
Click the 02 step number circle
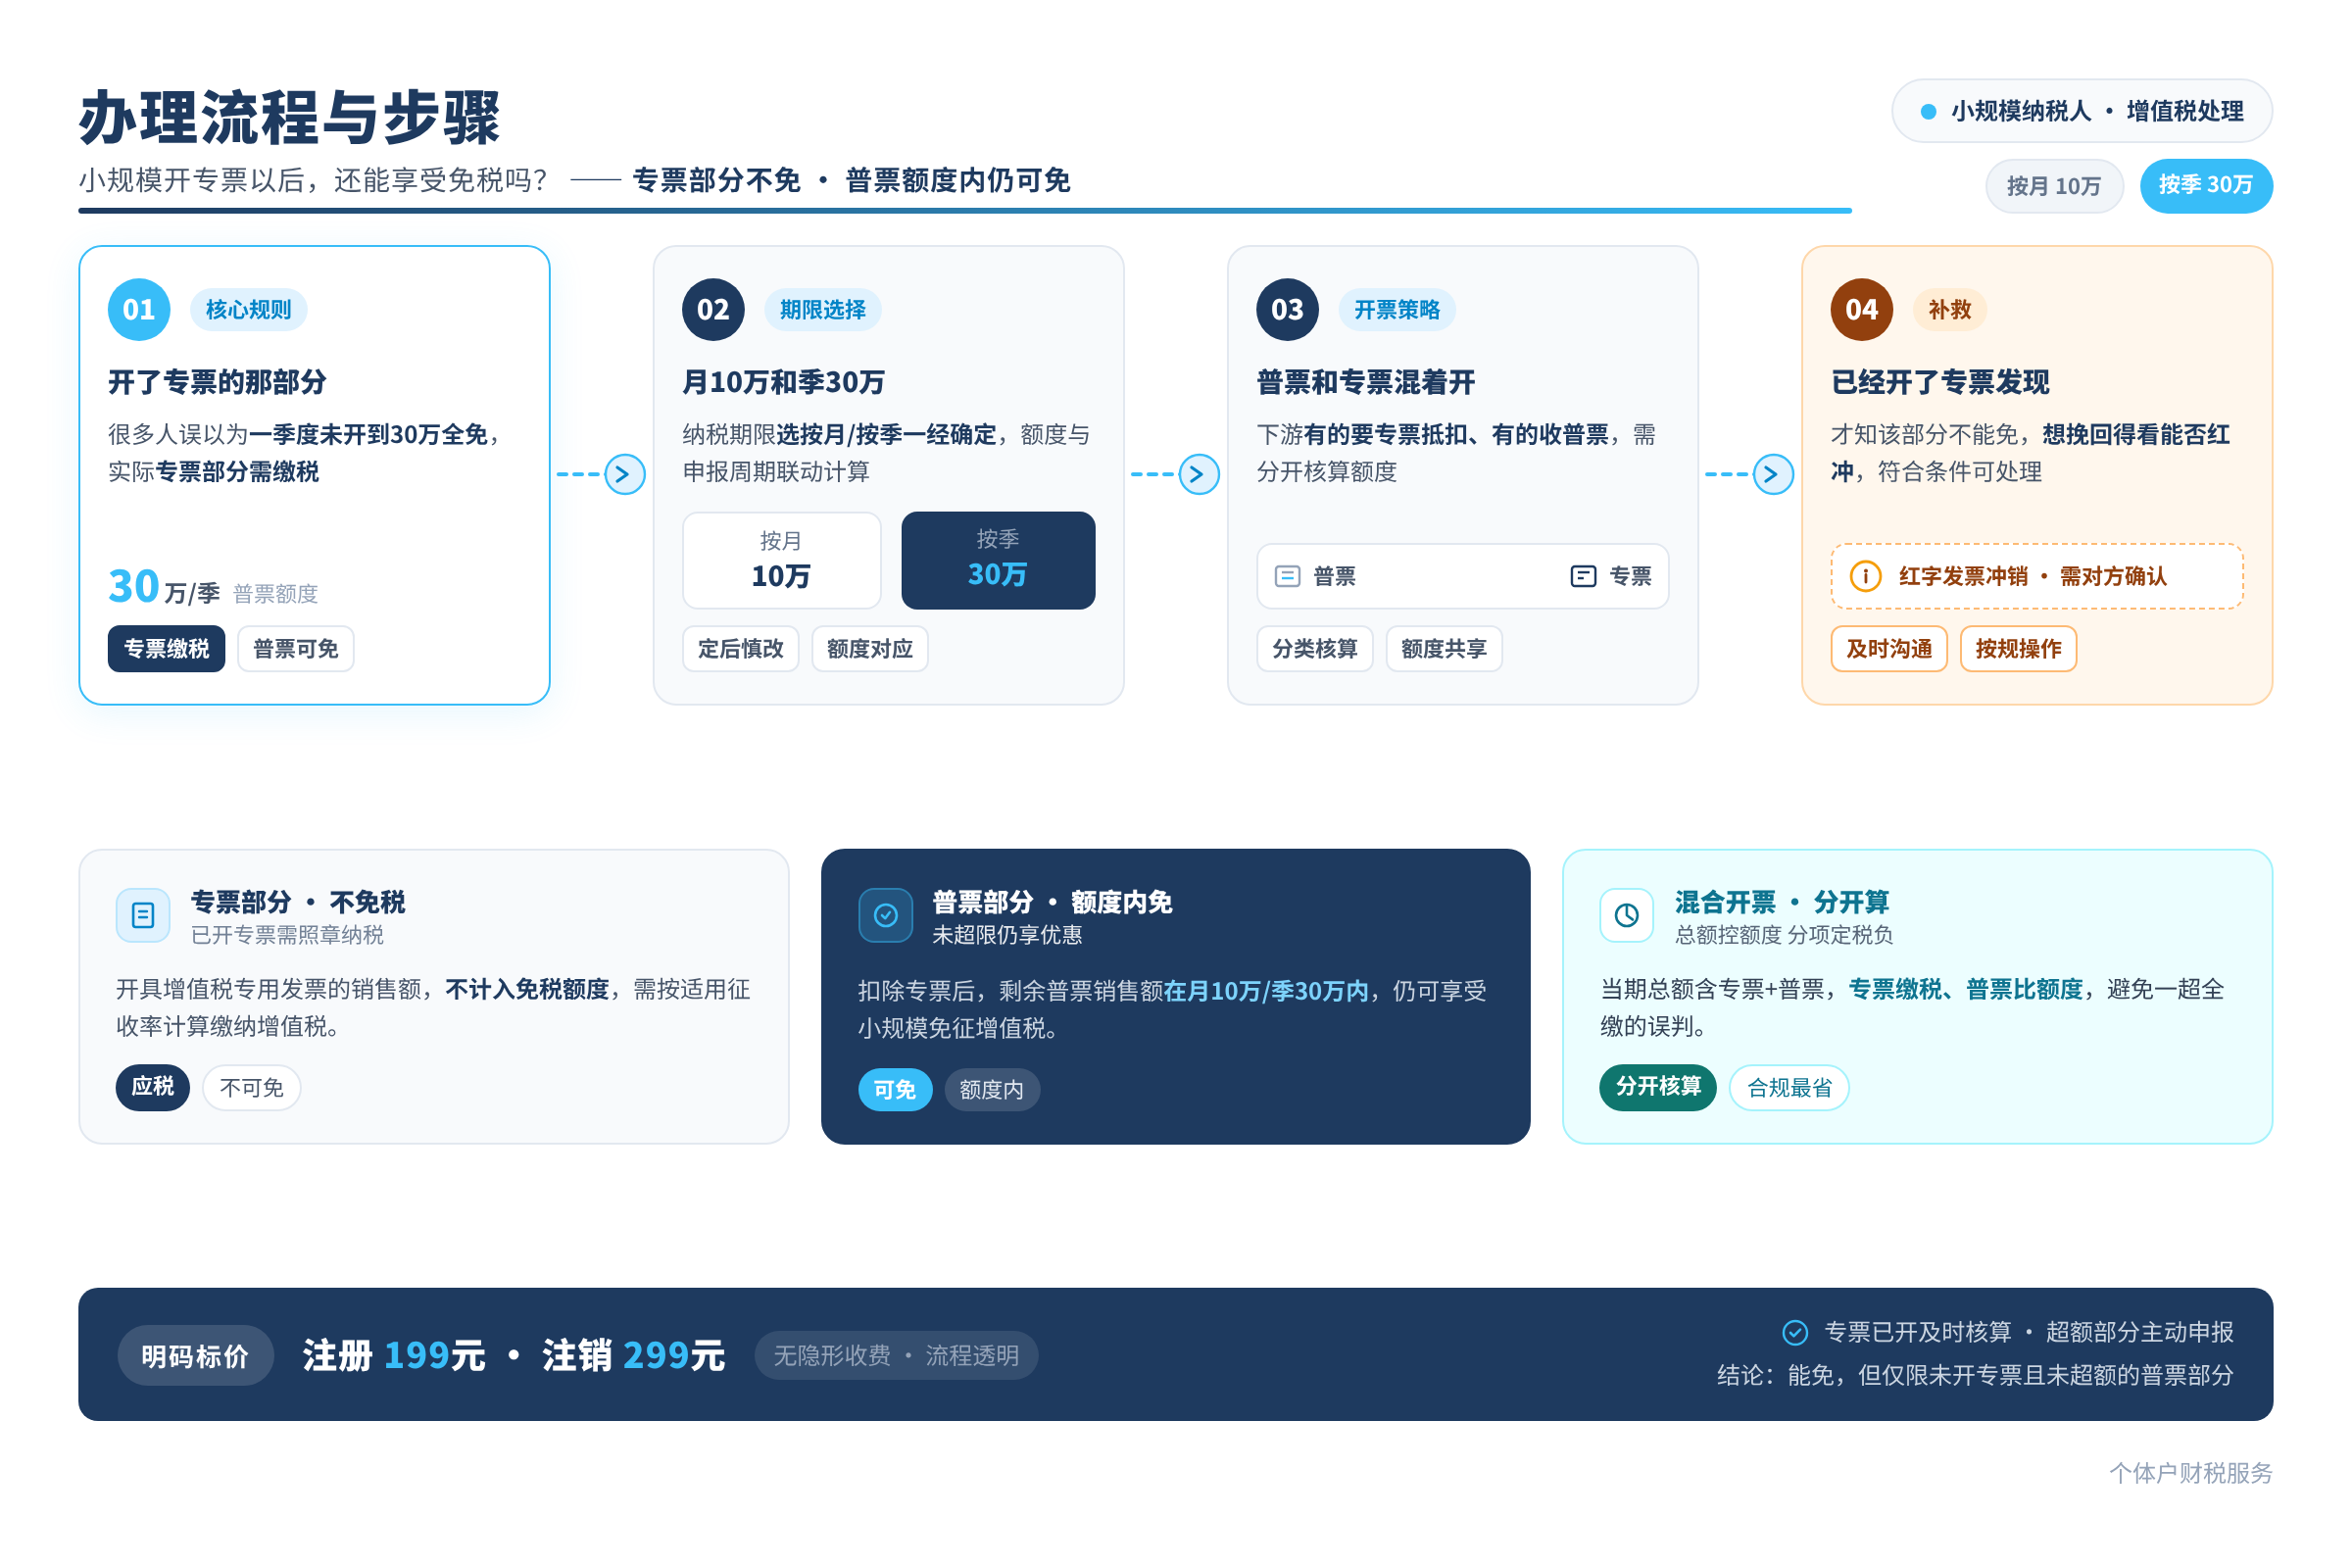coord(713,310)
